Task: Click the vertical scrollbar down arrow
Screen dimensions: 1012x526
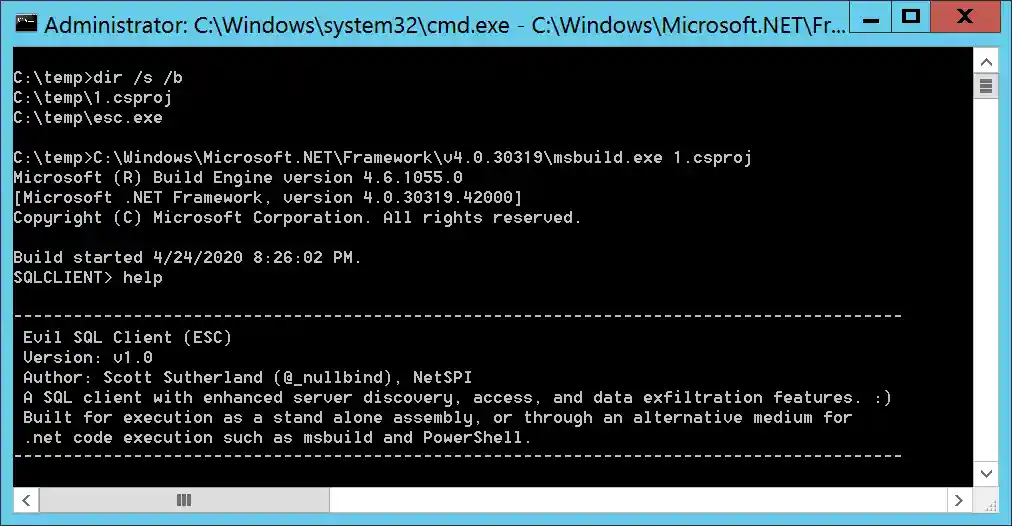Action: tap(985, 472)
